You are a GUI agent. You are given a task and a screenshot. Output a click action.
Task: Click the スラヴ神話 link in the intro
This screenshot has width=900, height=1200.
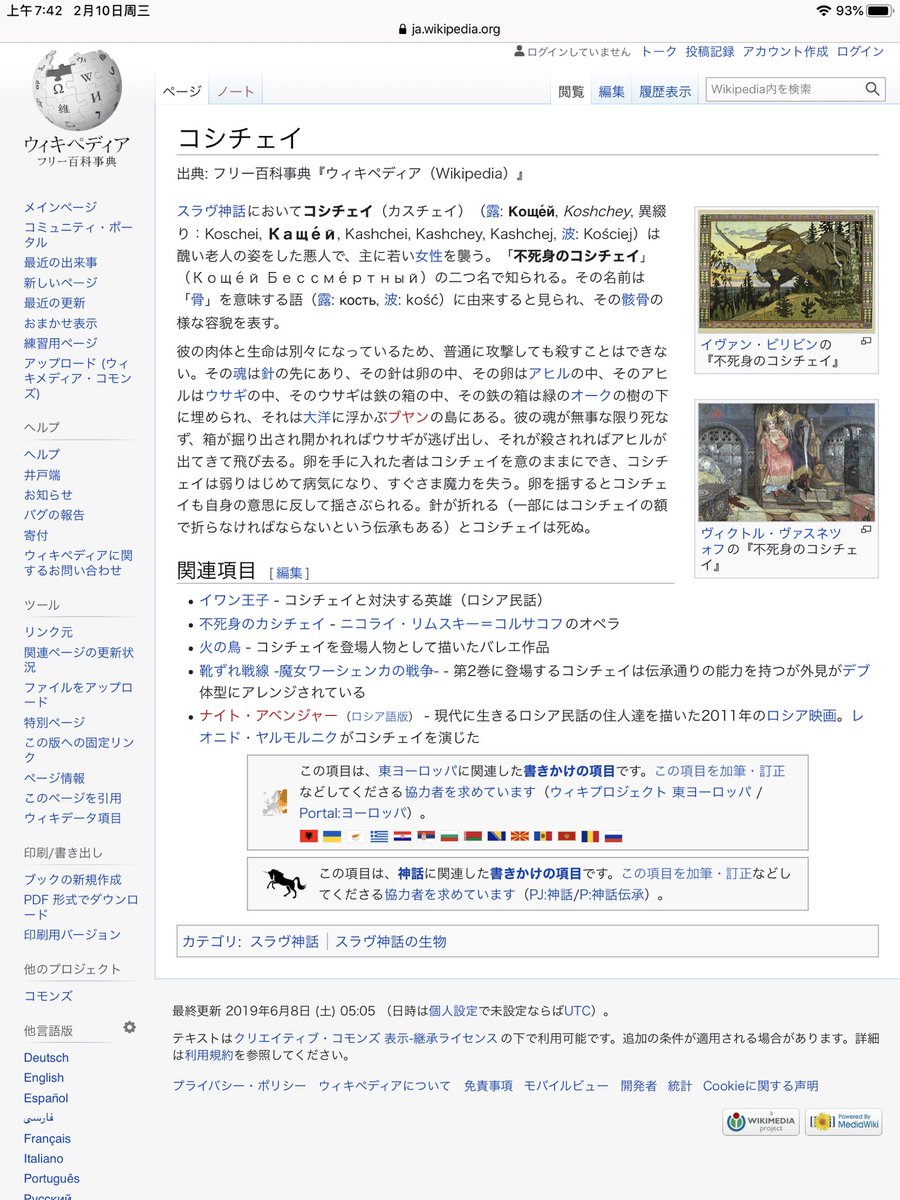tap(210, 211)
